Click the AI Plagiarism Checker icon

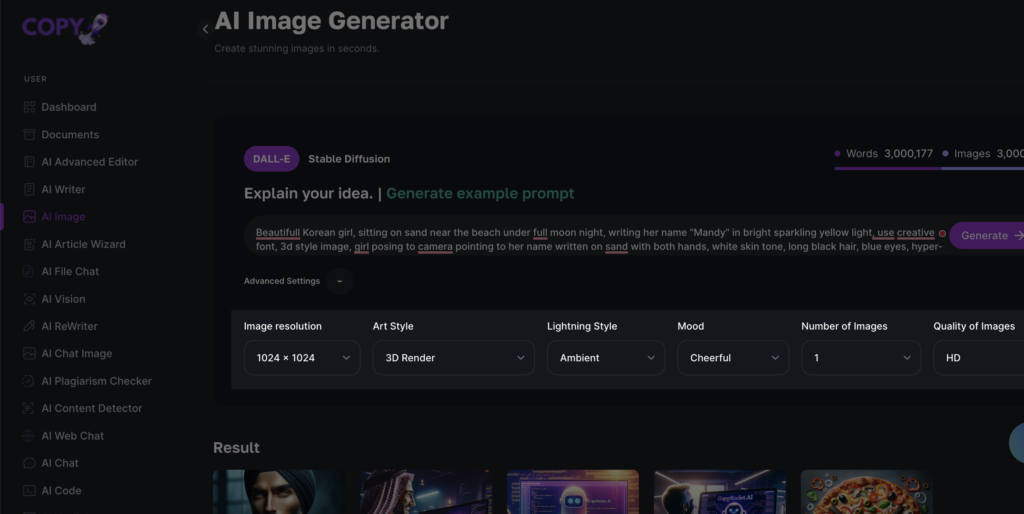click(x=30, y=381)
